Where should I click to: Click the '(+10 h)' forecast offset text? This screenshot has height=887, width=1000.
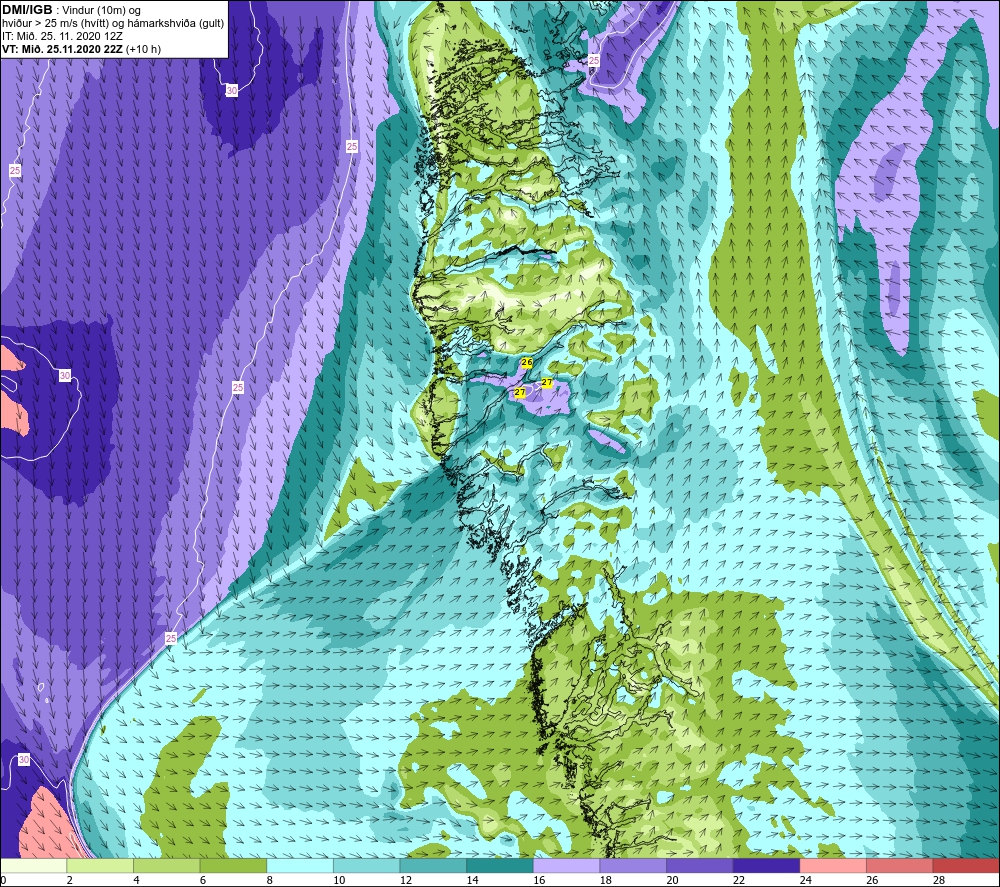coord(143,49)
